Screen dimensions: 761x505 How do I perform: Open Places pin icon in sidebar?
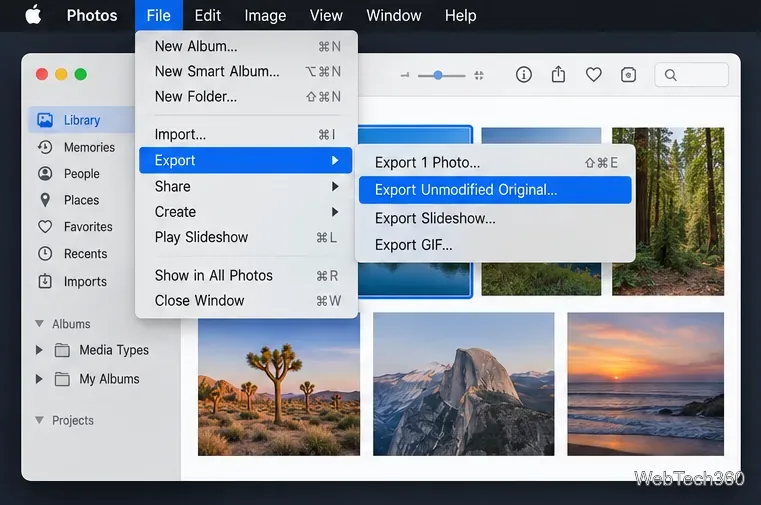45,200
